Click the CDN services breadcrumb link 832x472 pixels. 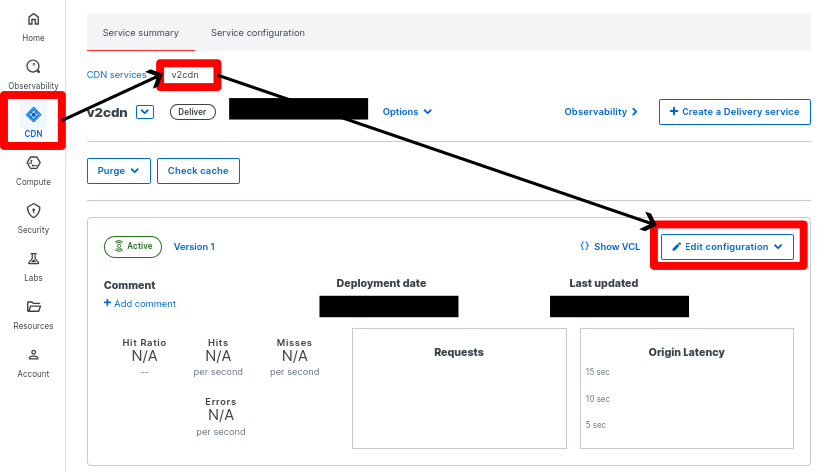coord(116,75)
